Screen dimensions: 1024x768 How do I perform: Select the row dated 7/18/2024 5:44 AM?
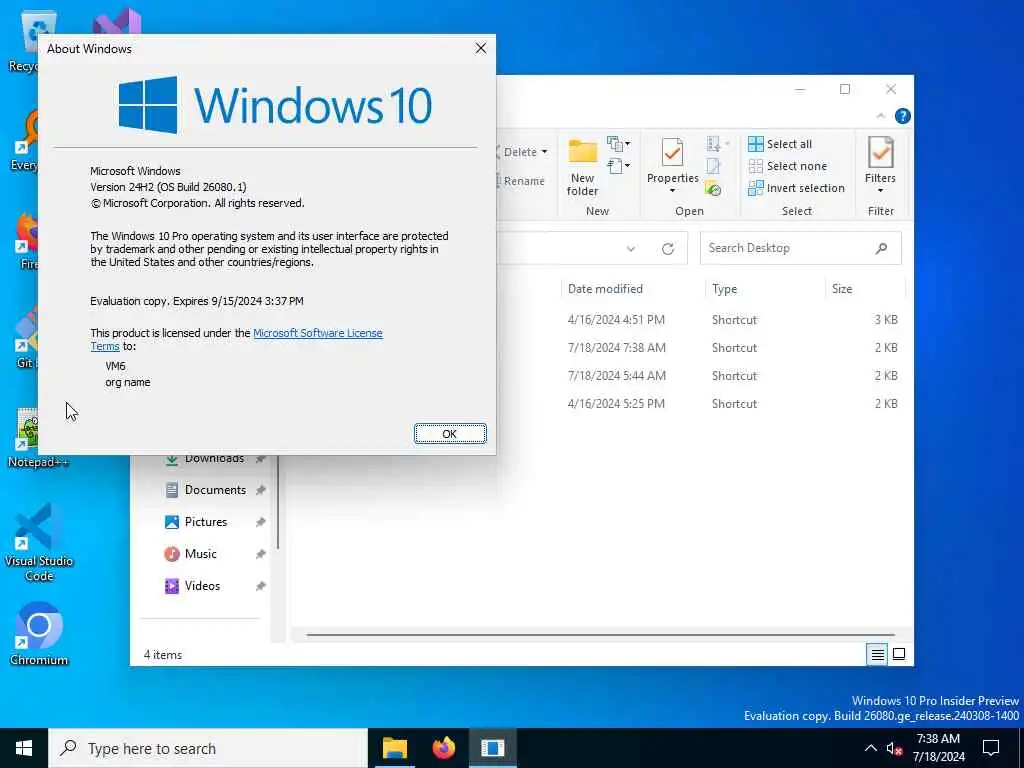(x=700, y=376)
